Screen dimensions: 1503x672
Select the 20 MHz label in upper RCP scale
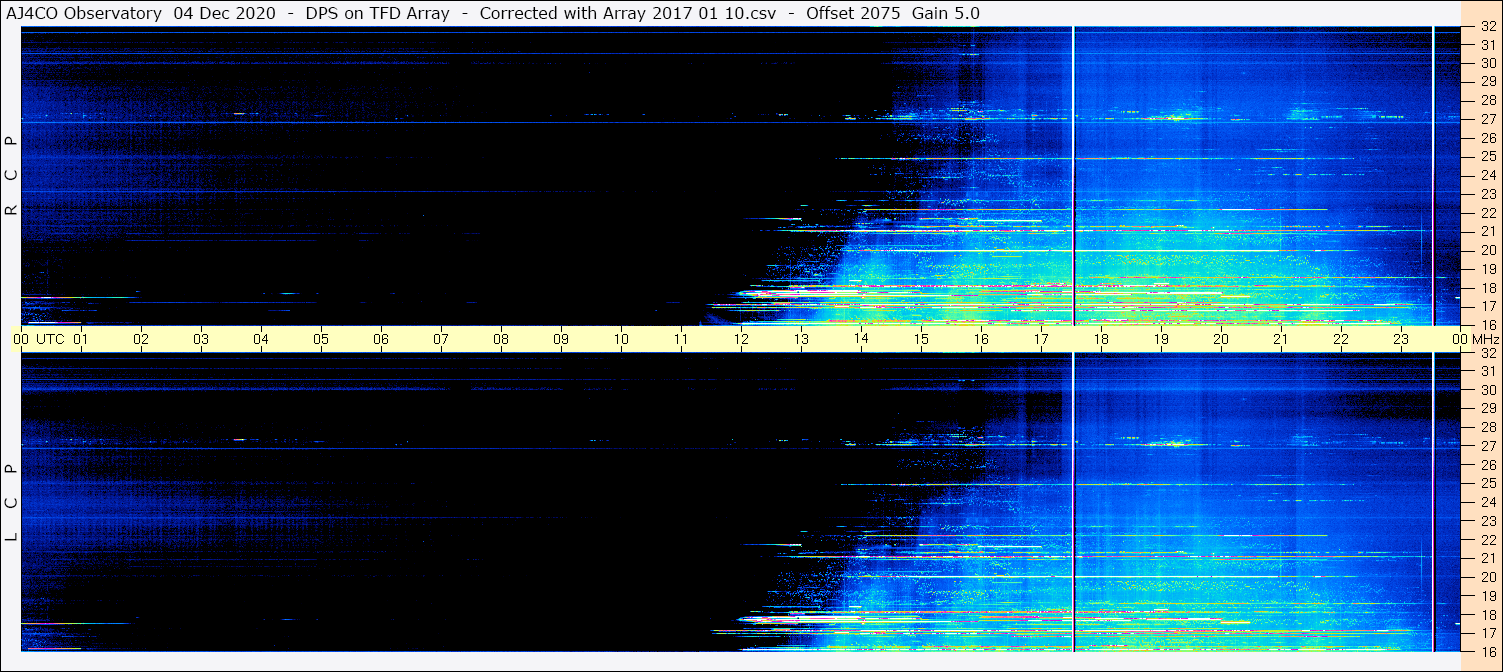pos(1488,250)
